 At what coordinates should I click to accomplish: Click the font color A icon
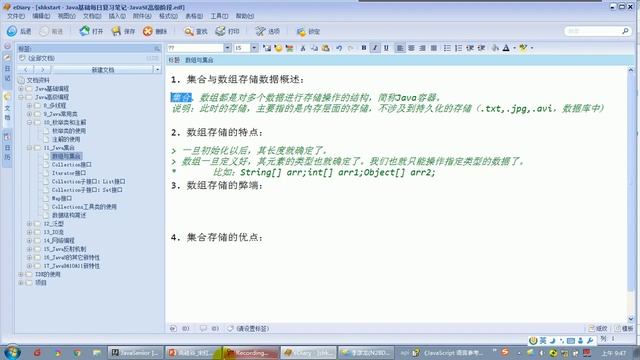506,48
